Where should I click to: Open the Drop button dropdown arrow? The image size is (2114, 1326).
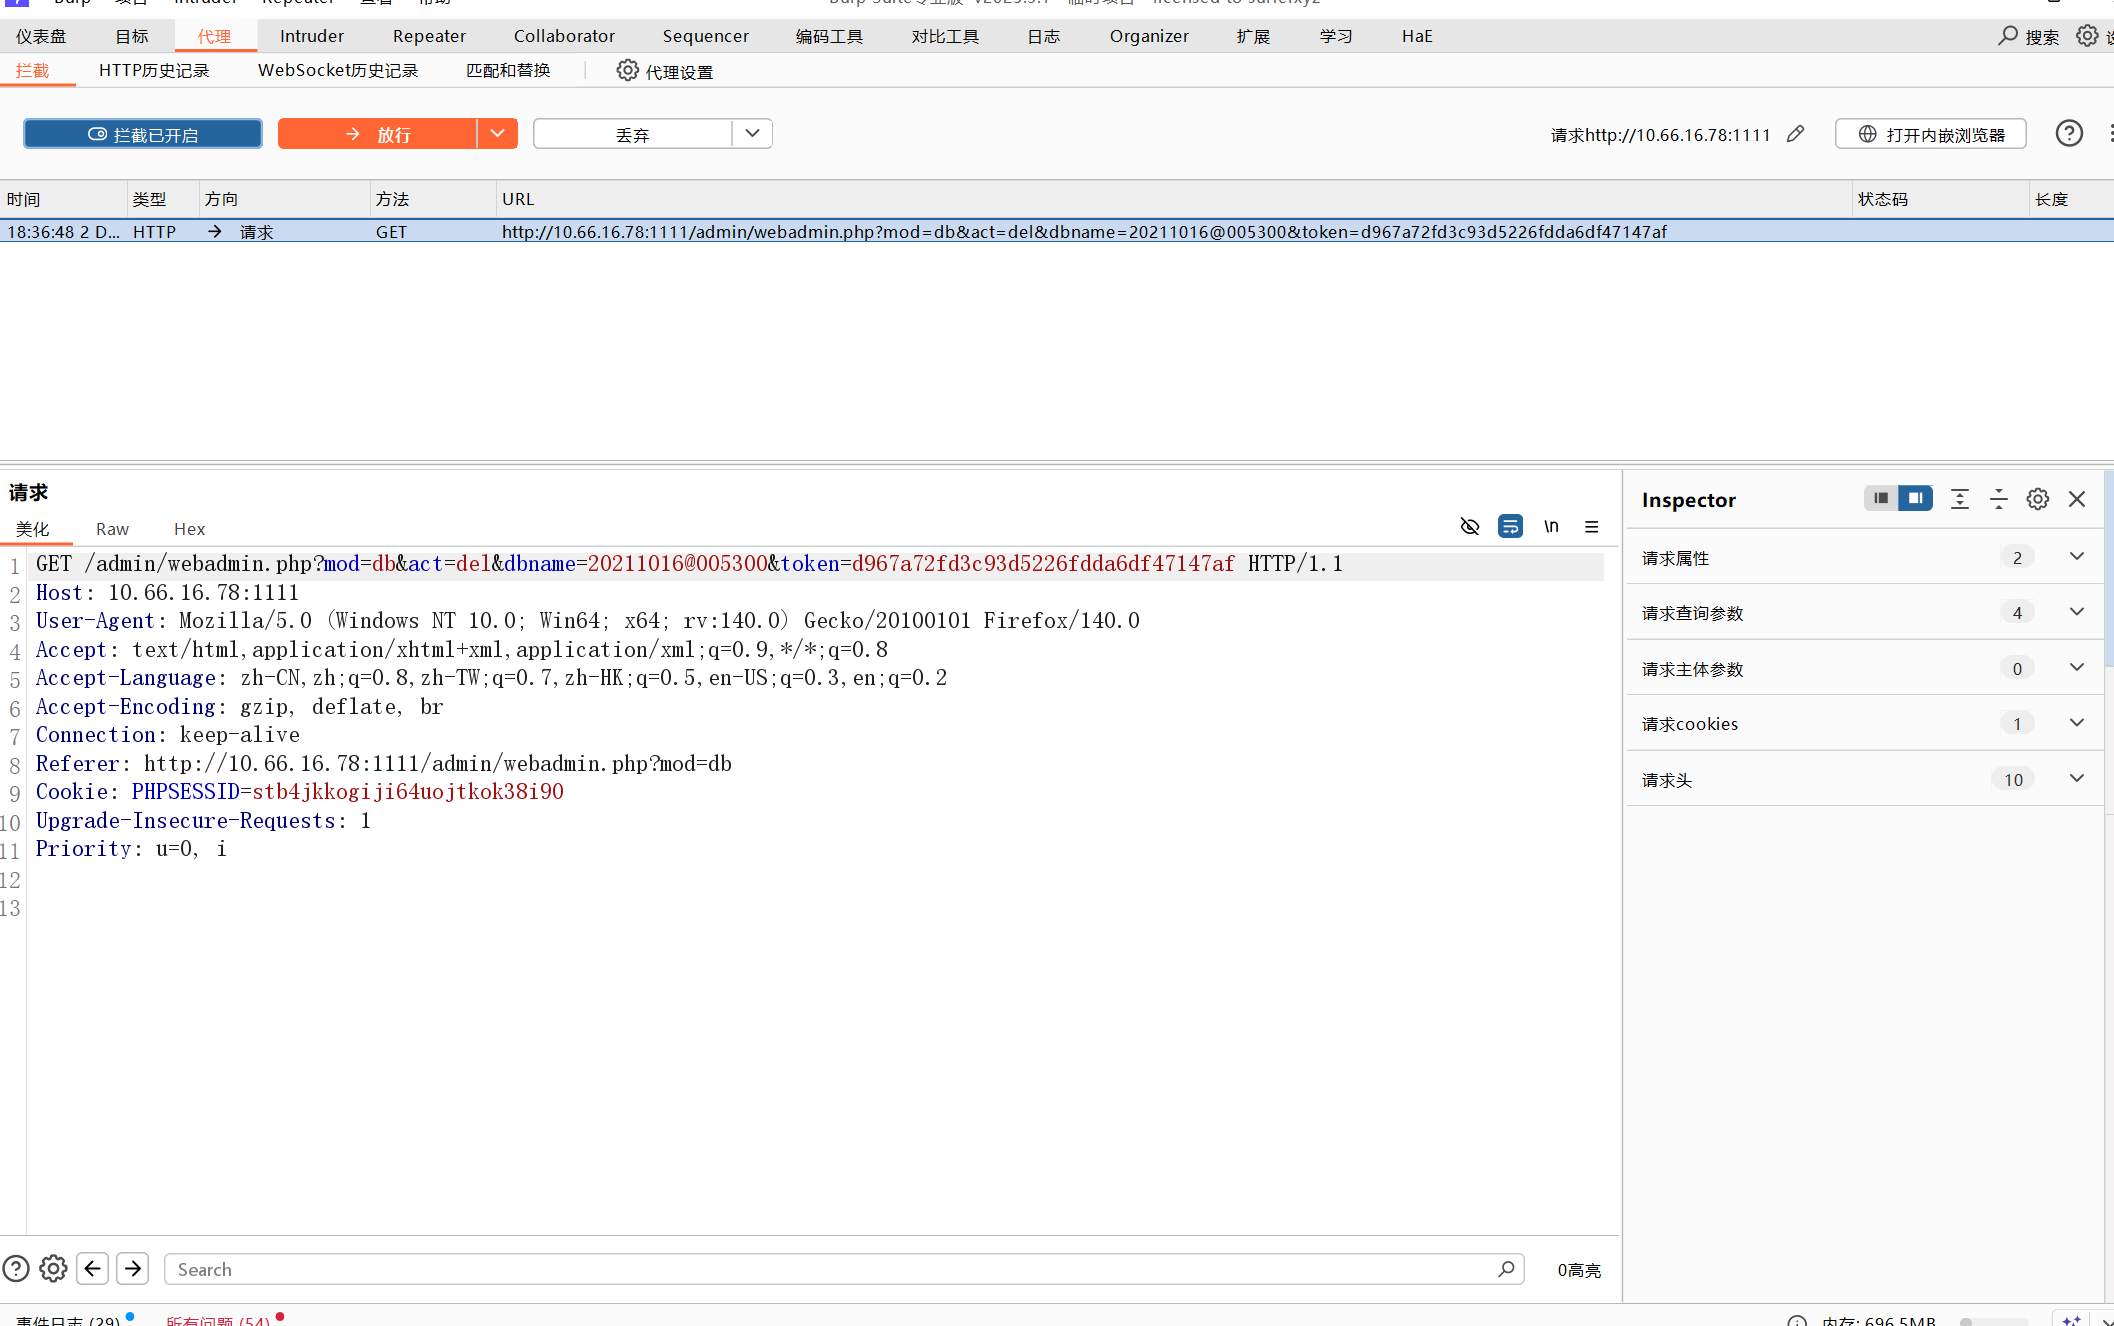click(752, 134)
